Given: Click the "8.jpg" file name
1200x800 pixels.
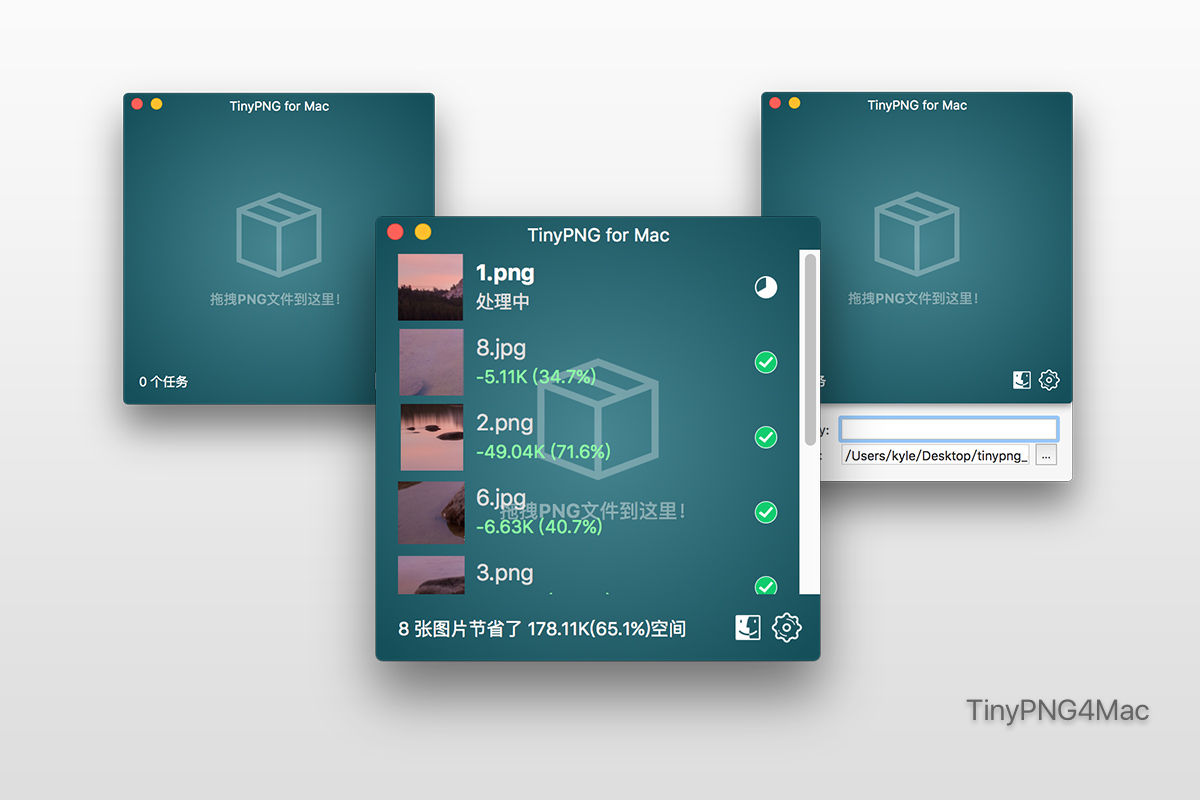Looking at the screenshot, I should click(501, 348).
